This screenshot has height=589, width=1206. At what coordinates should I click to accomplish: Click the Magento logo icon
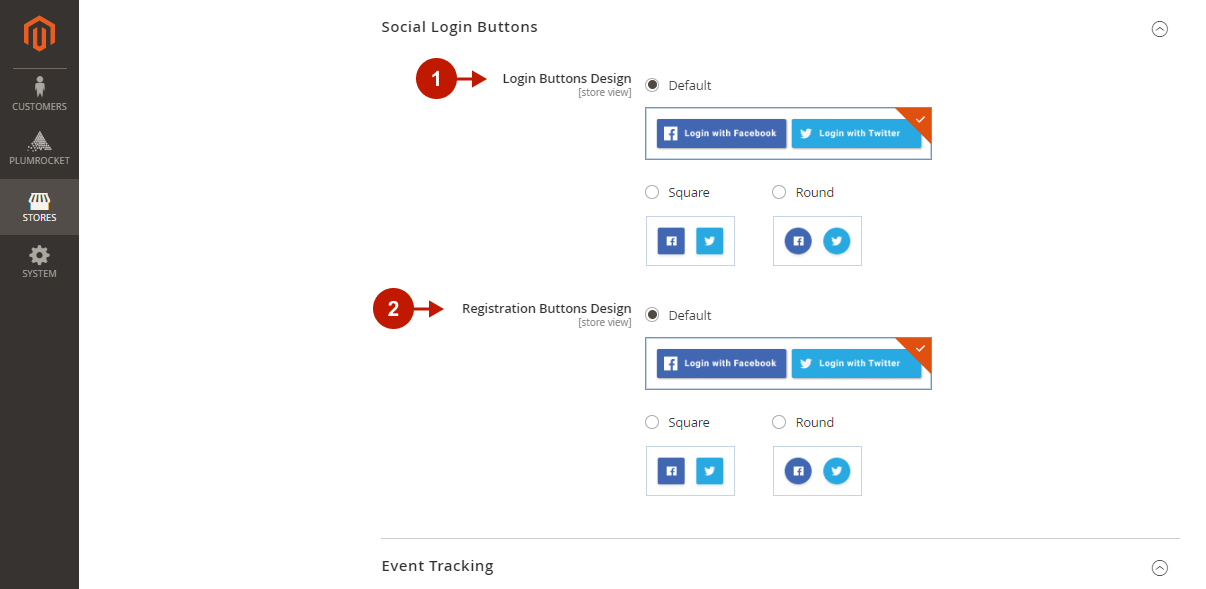[39, 34]
